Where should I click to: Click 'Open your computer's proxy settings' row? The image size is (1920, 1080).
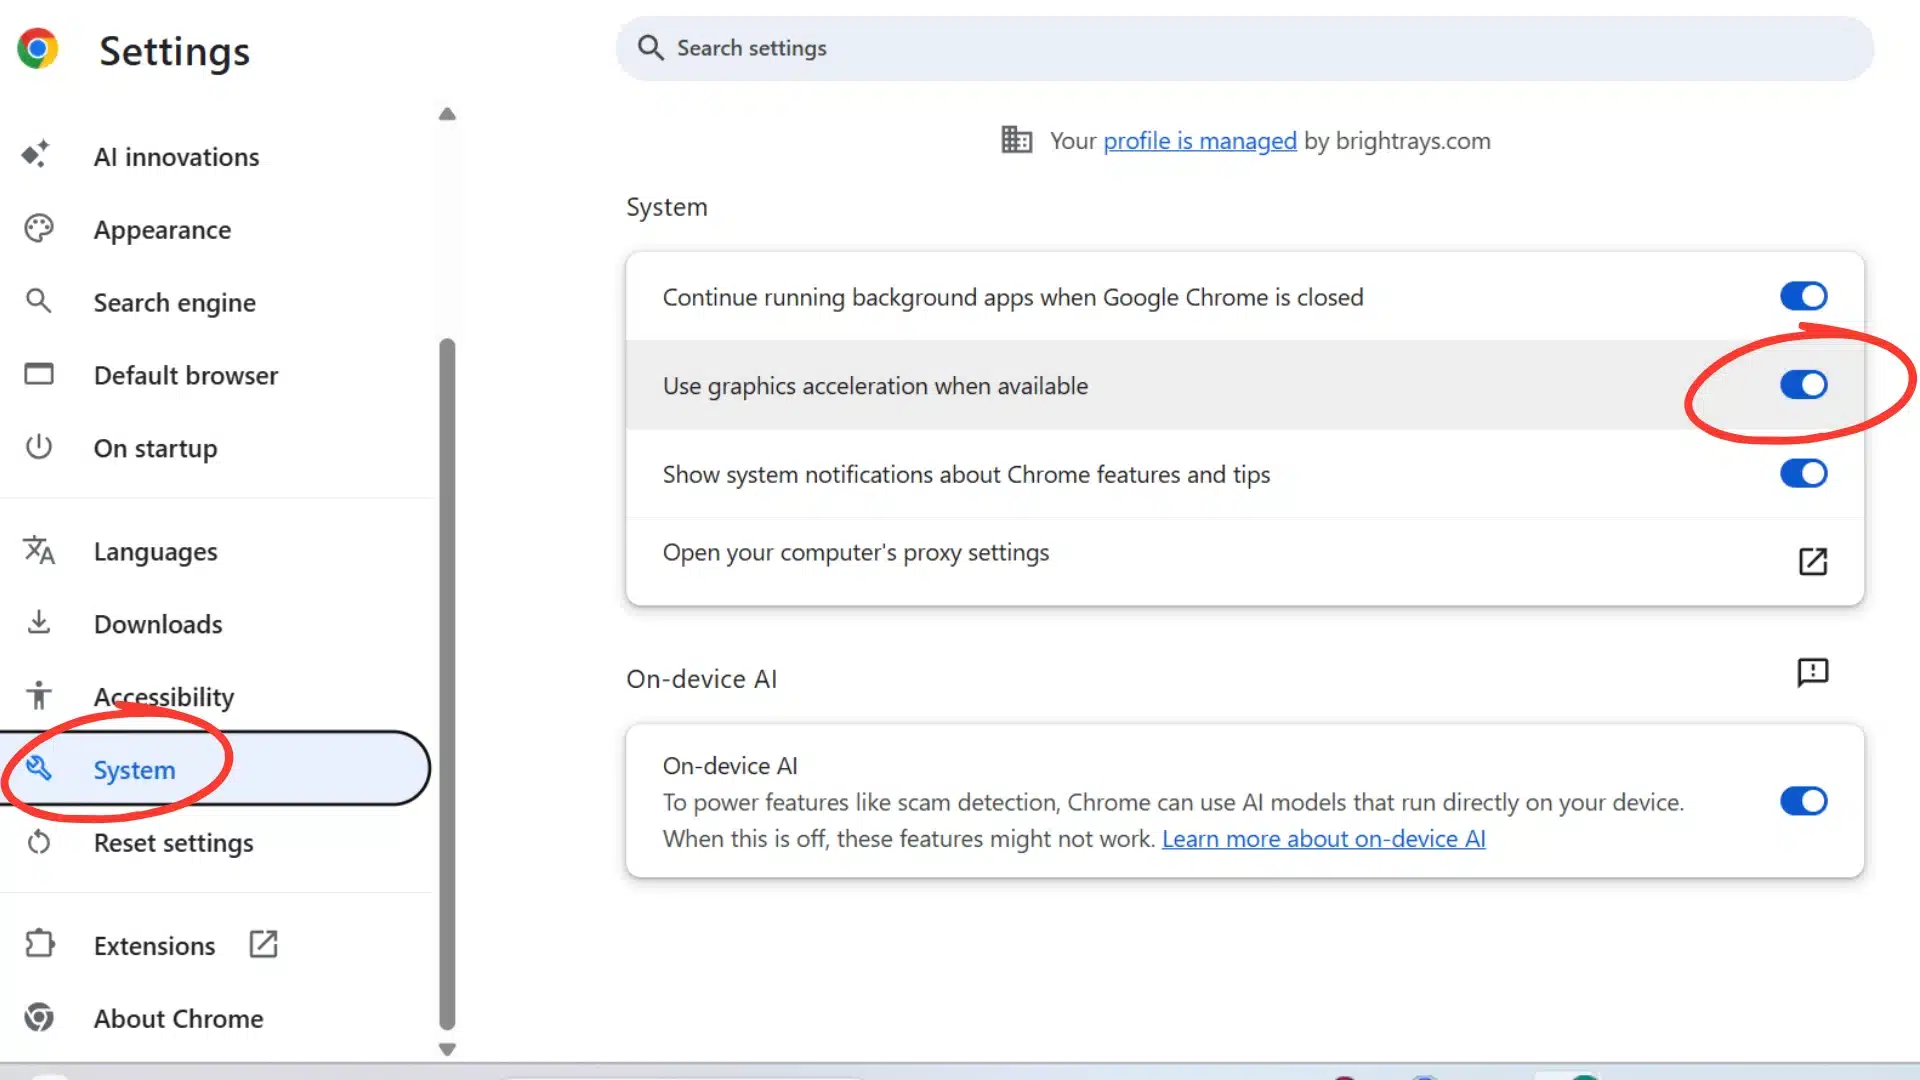(x=1245, y=561)
